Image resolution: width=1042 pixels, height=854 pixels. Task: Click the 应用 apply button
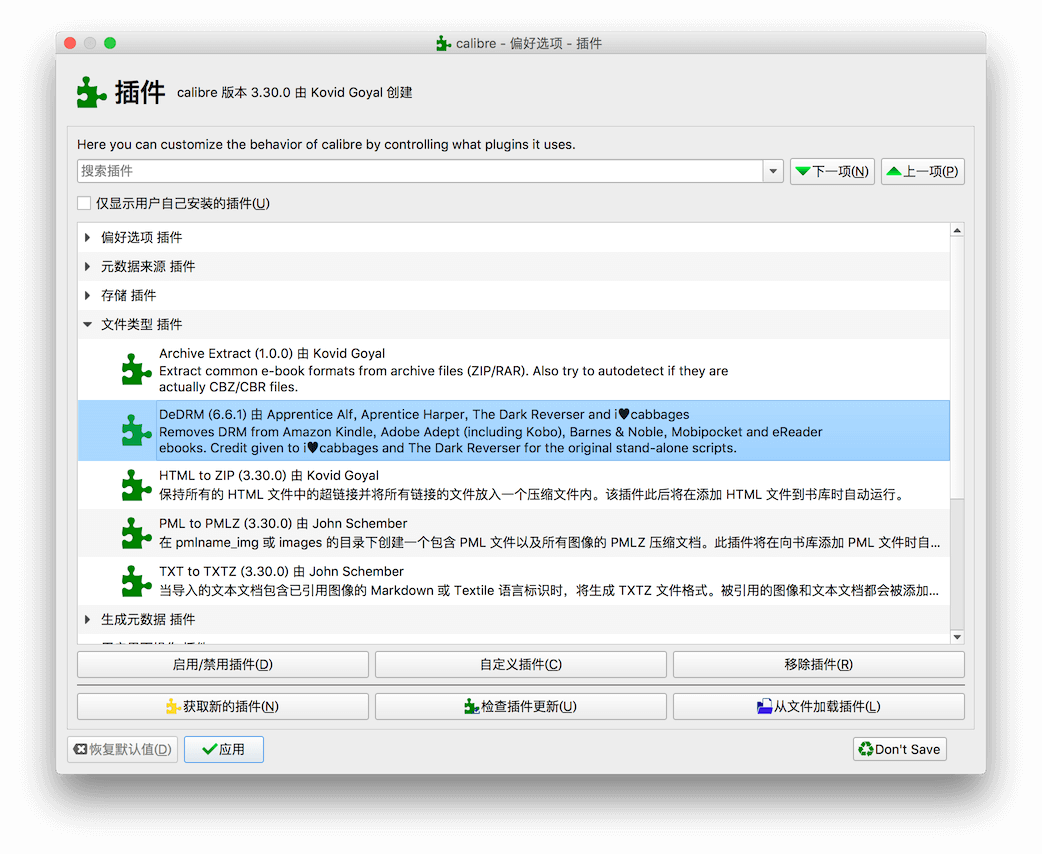point(224,749)
